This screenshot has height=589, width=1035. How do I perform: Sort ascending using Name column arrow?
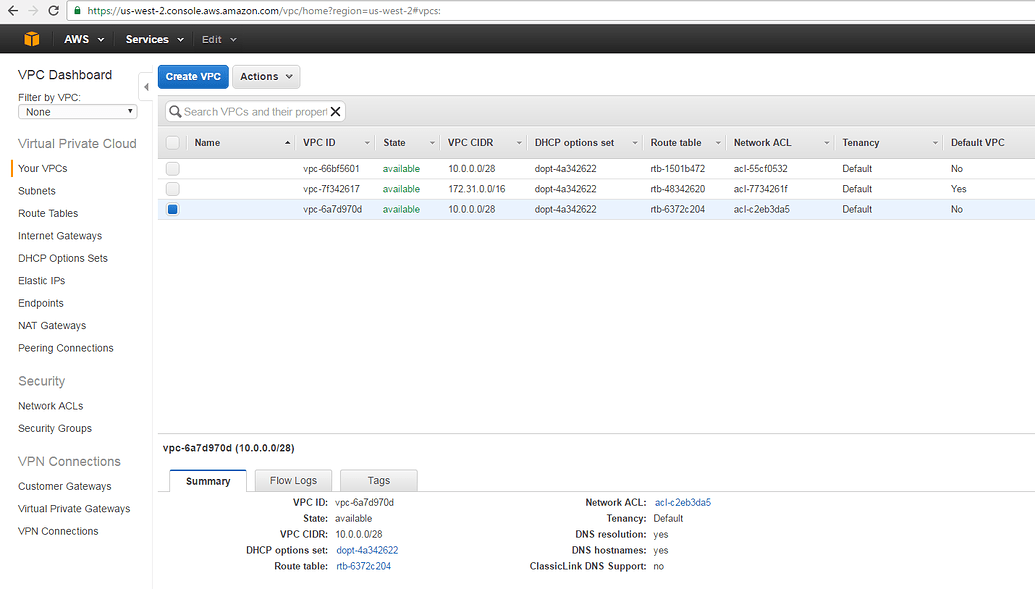pyautogui.click(x=287, y=143)
